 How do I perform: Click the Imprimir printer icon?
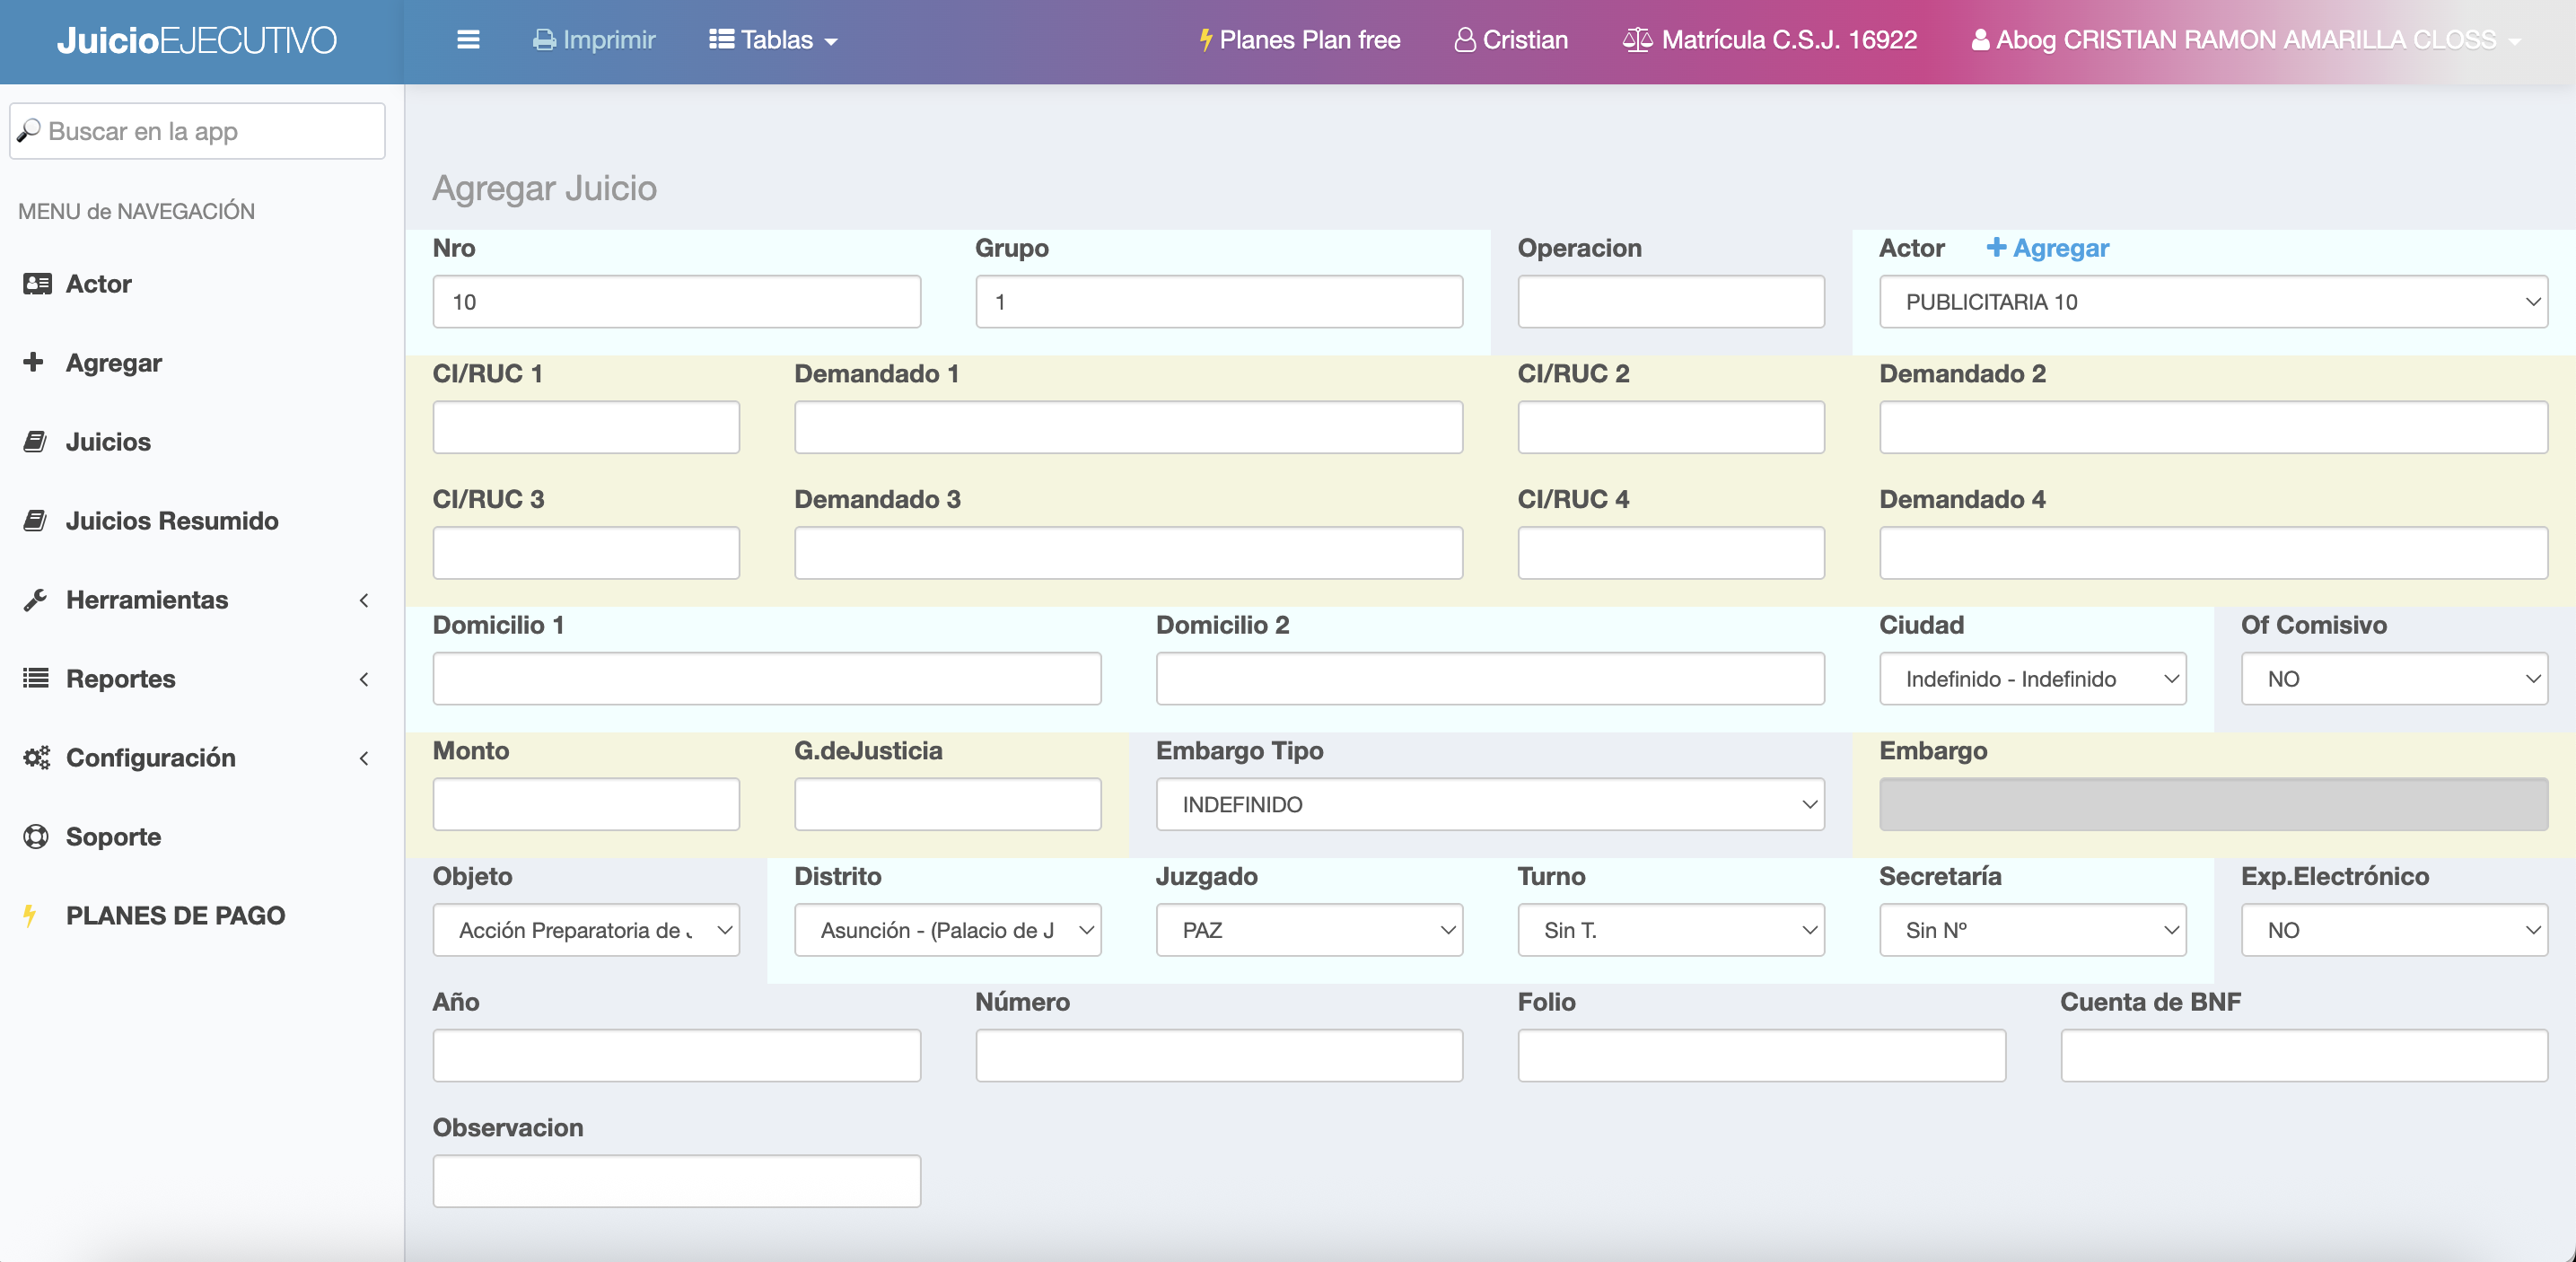[544, 40]
